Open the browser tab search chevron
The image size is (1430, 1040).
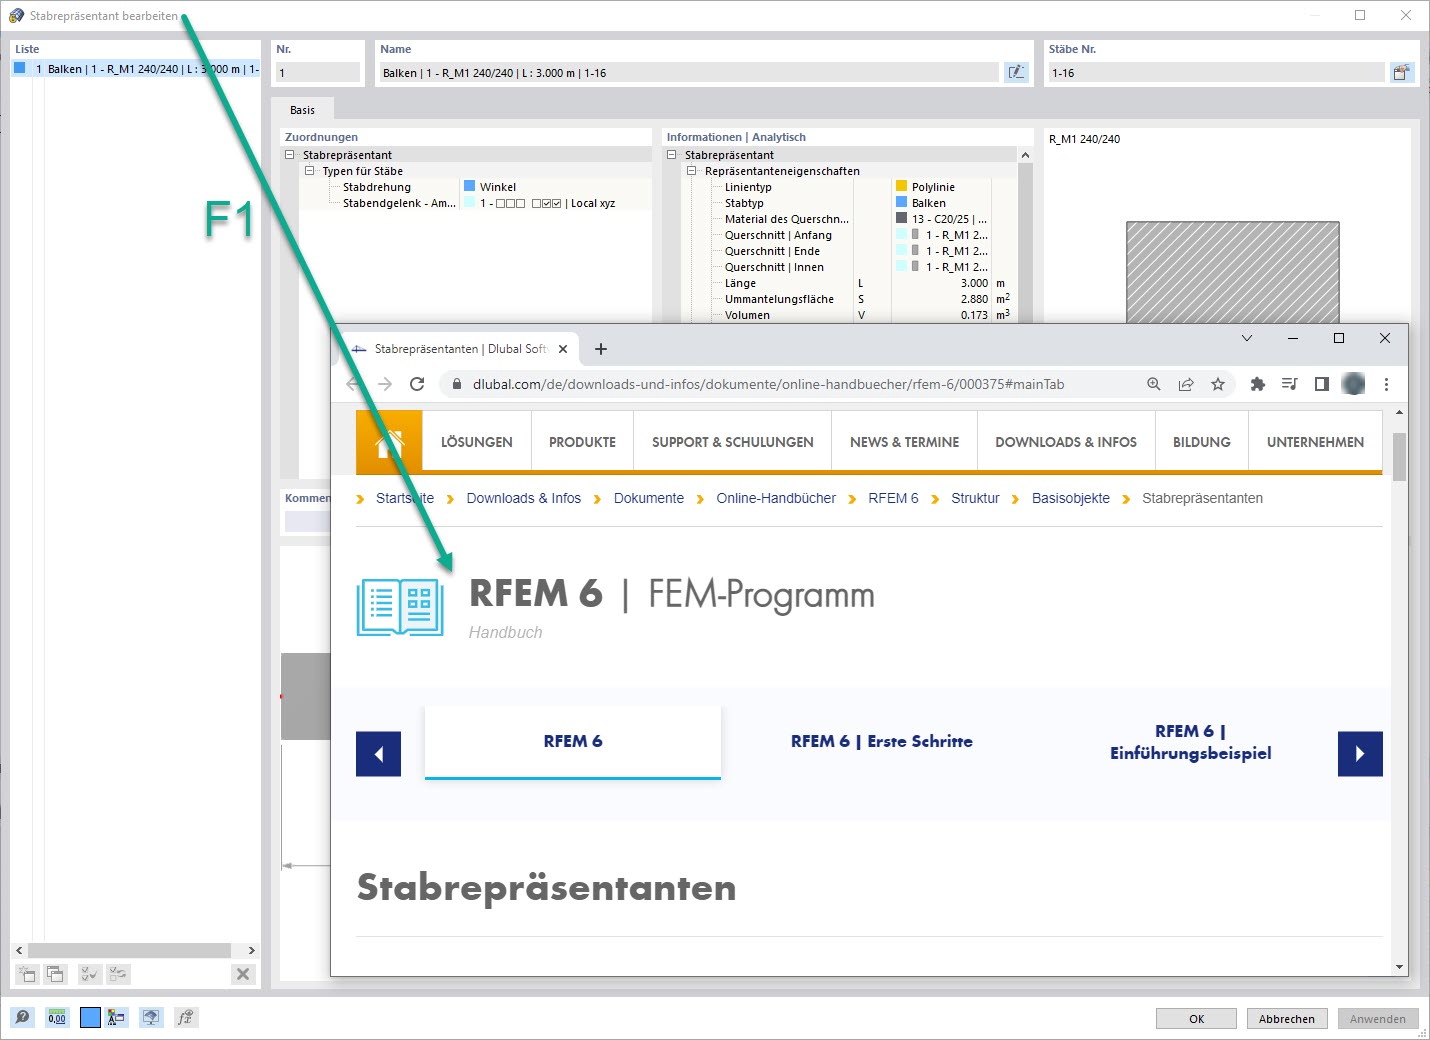click(1247, 338)
